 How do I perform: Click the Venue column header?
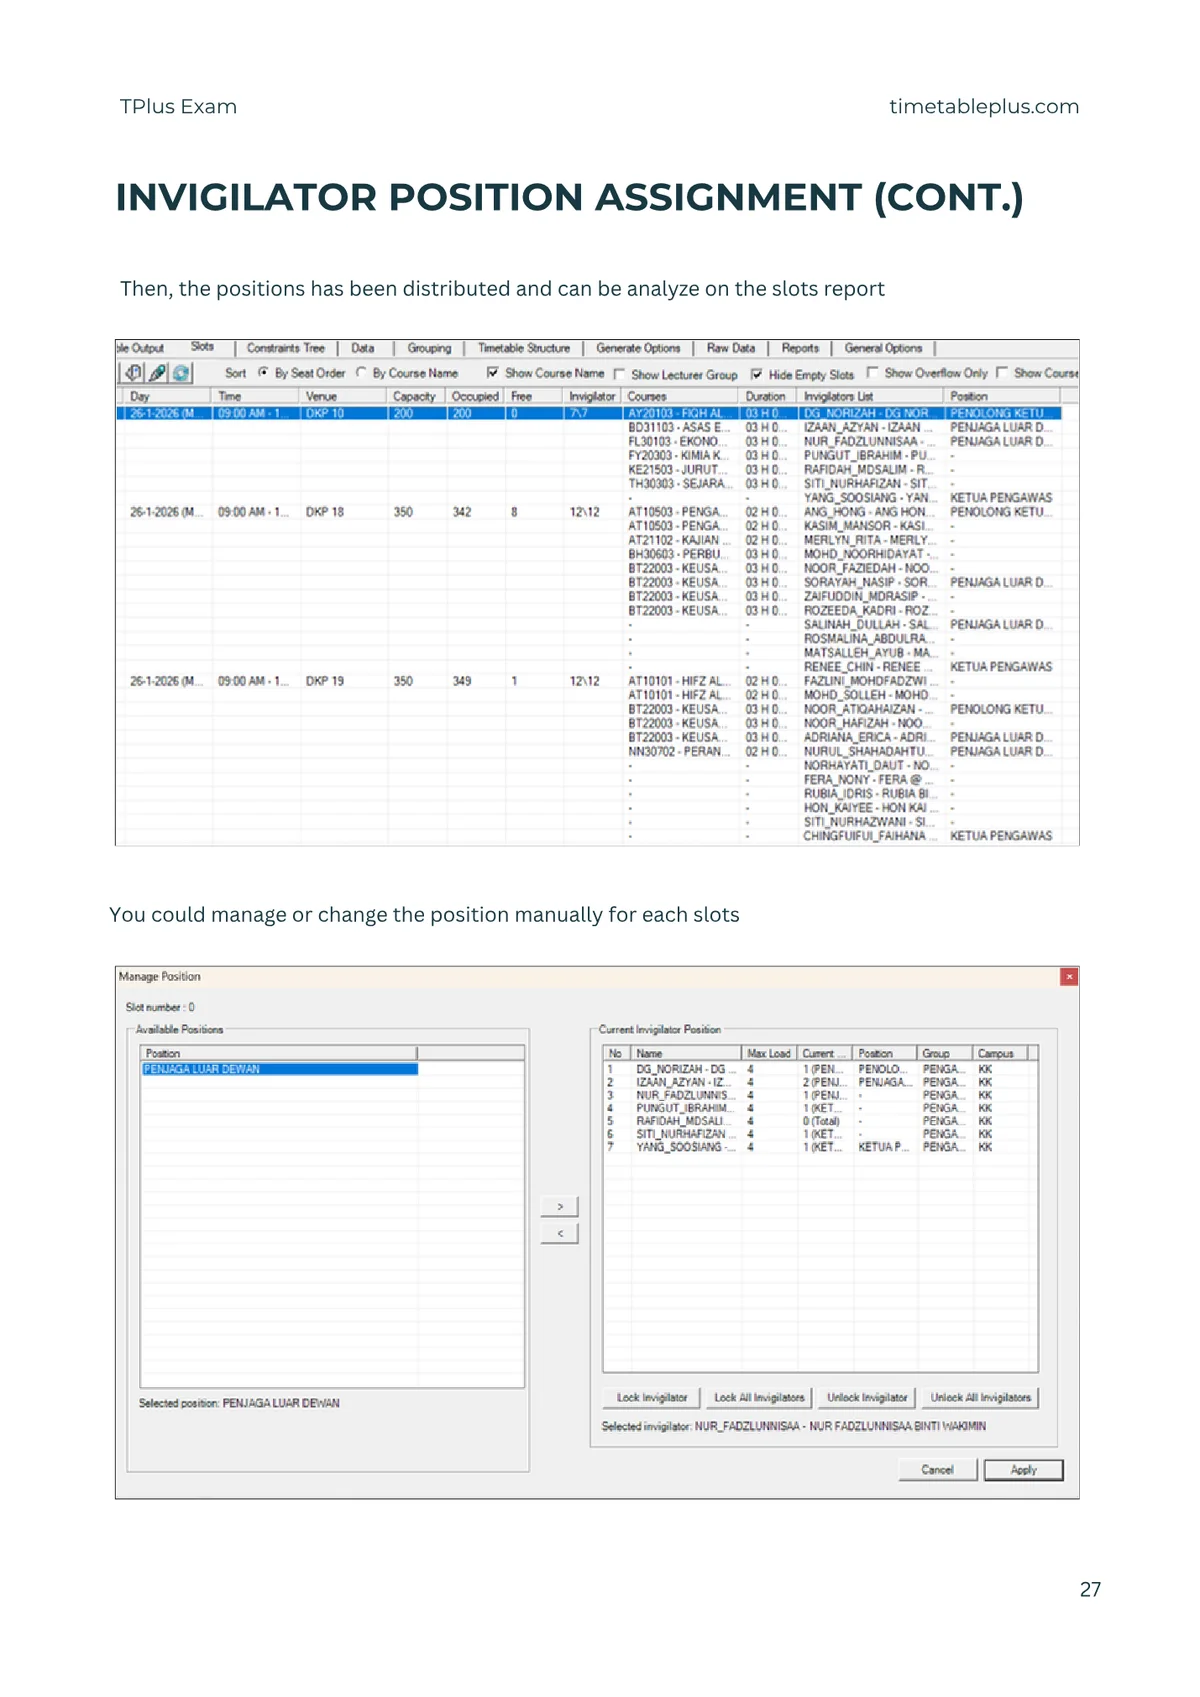[x=343, y=396]
